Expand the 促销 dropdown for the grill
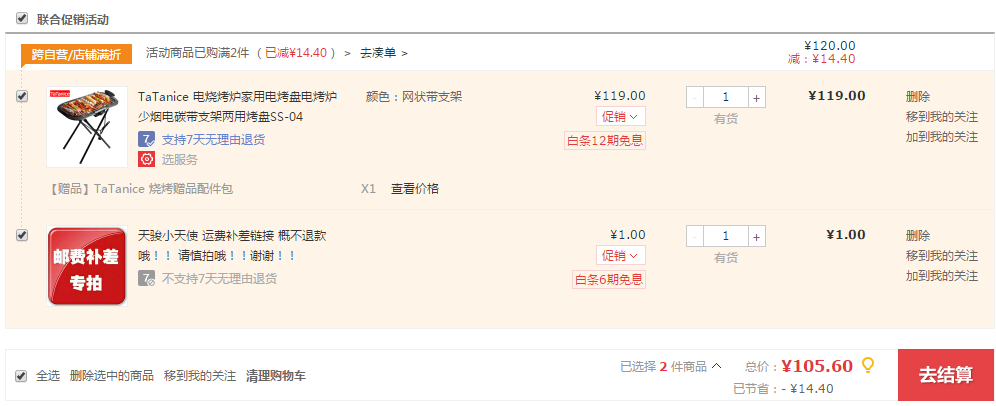 point(621,117)
